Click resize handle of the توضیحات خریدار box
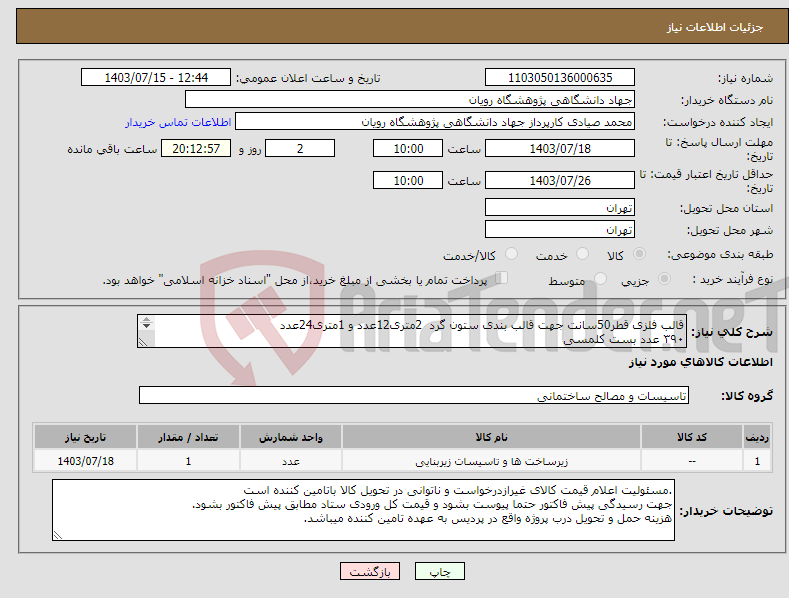 (58, 536)
